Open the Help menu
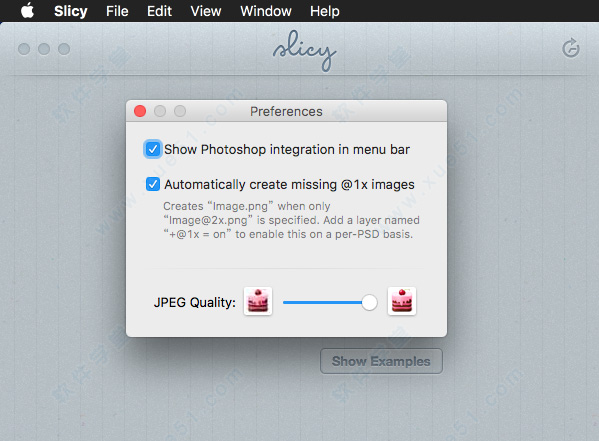The image size is (599, 441). 325,11
